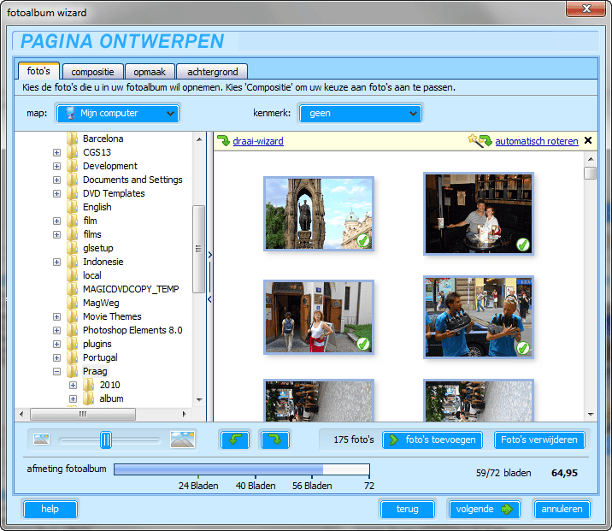The image size is (612, 531).
Task: Collapse the Praag folder
Action: click(57, 371)
